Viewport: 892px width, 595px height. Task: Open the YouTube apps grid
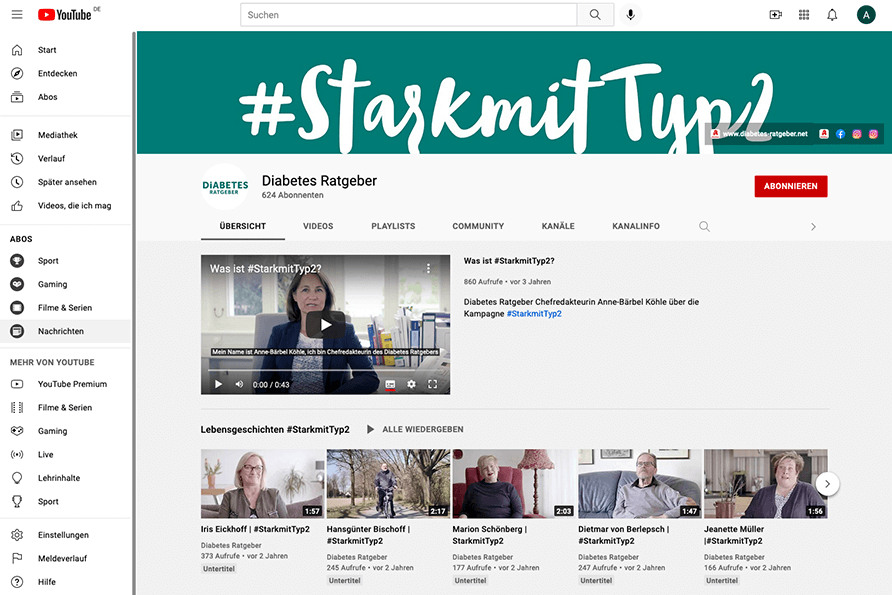click(804, 15)
